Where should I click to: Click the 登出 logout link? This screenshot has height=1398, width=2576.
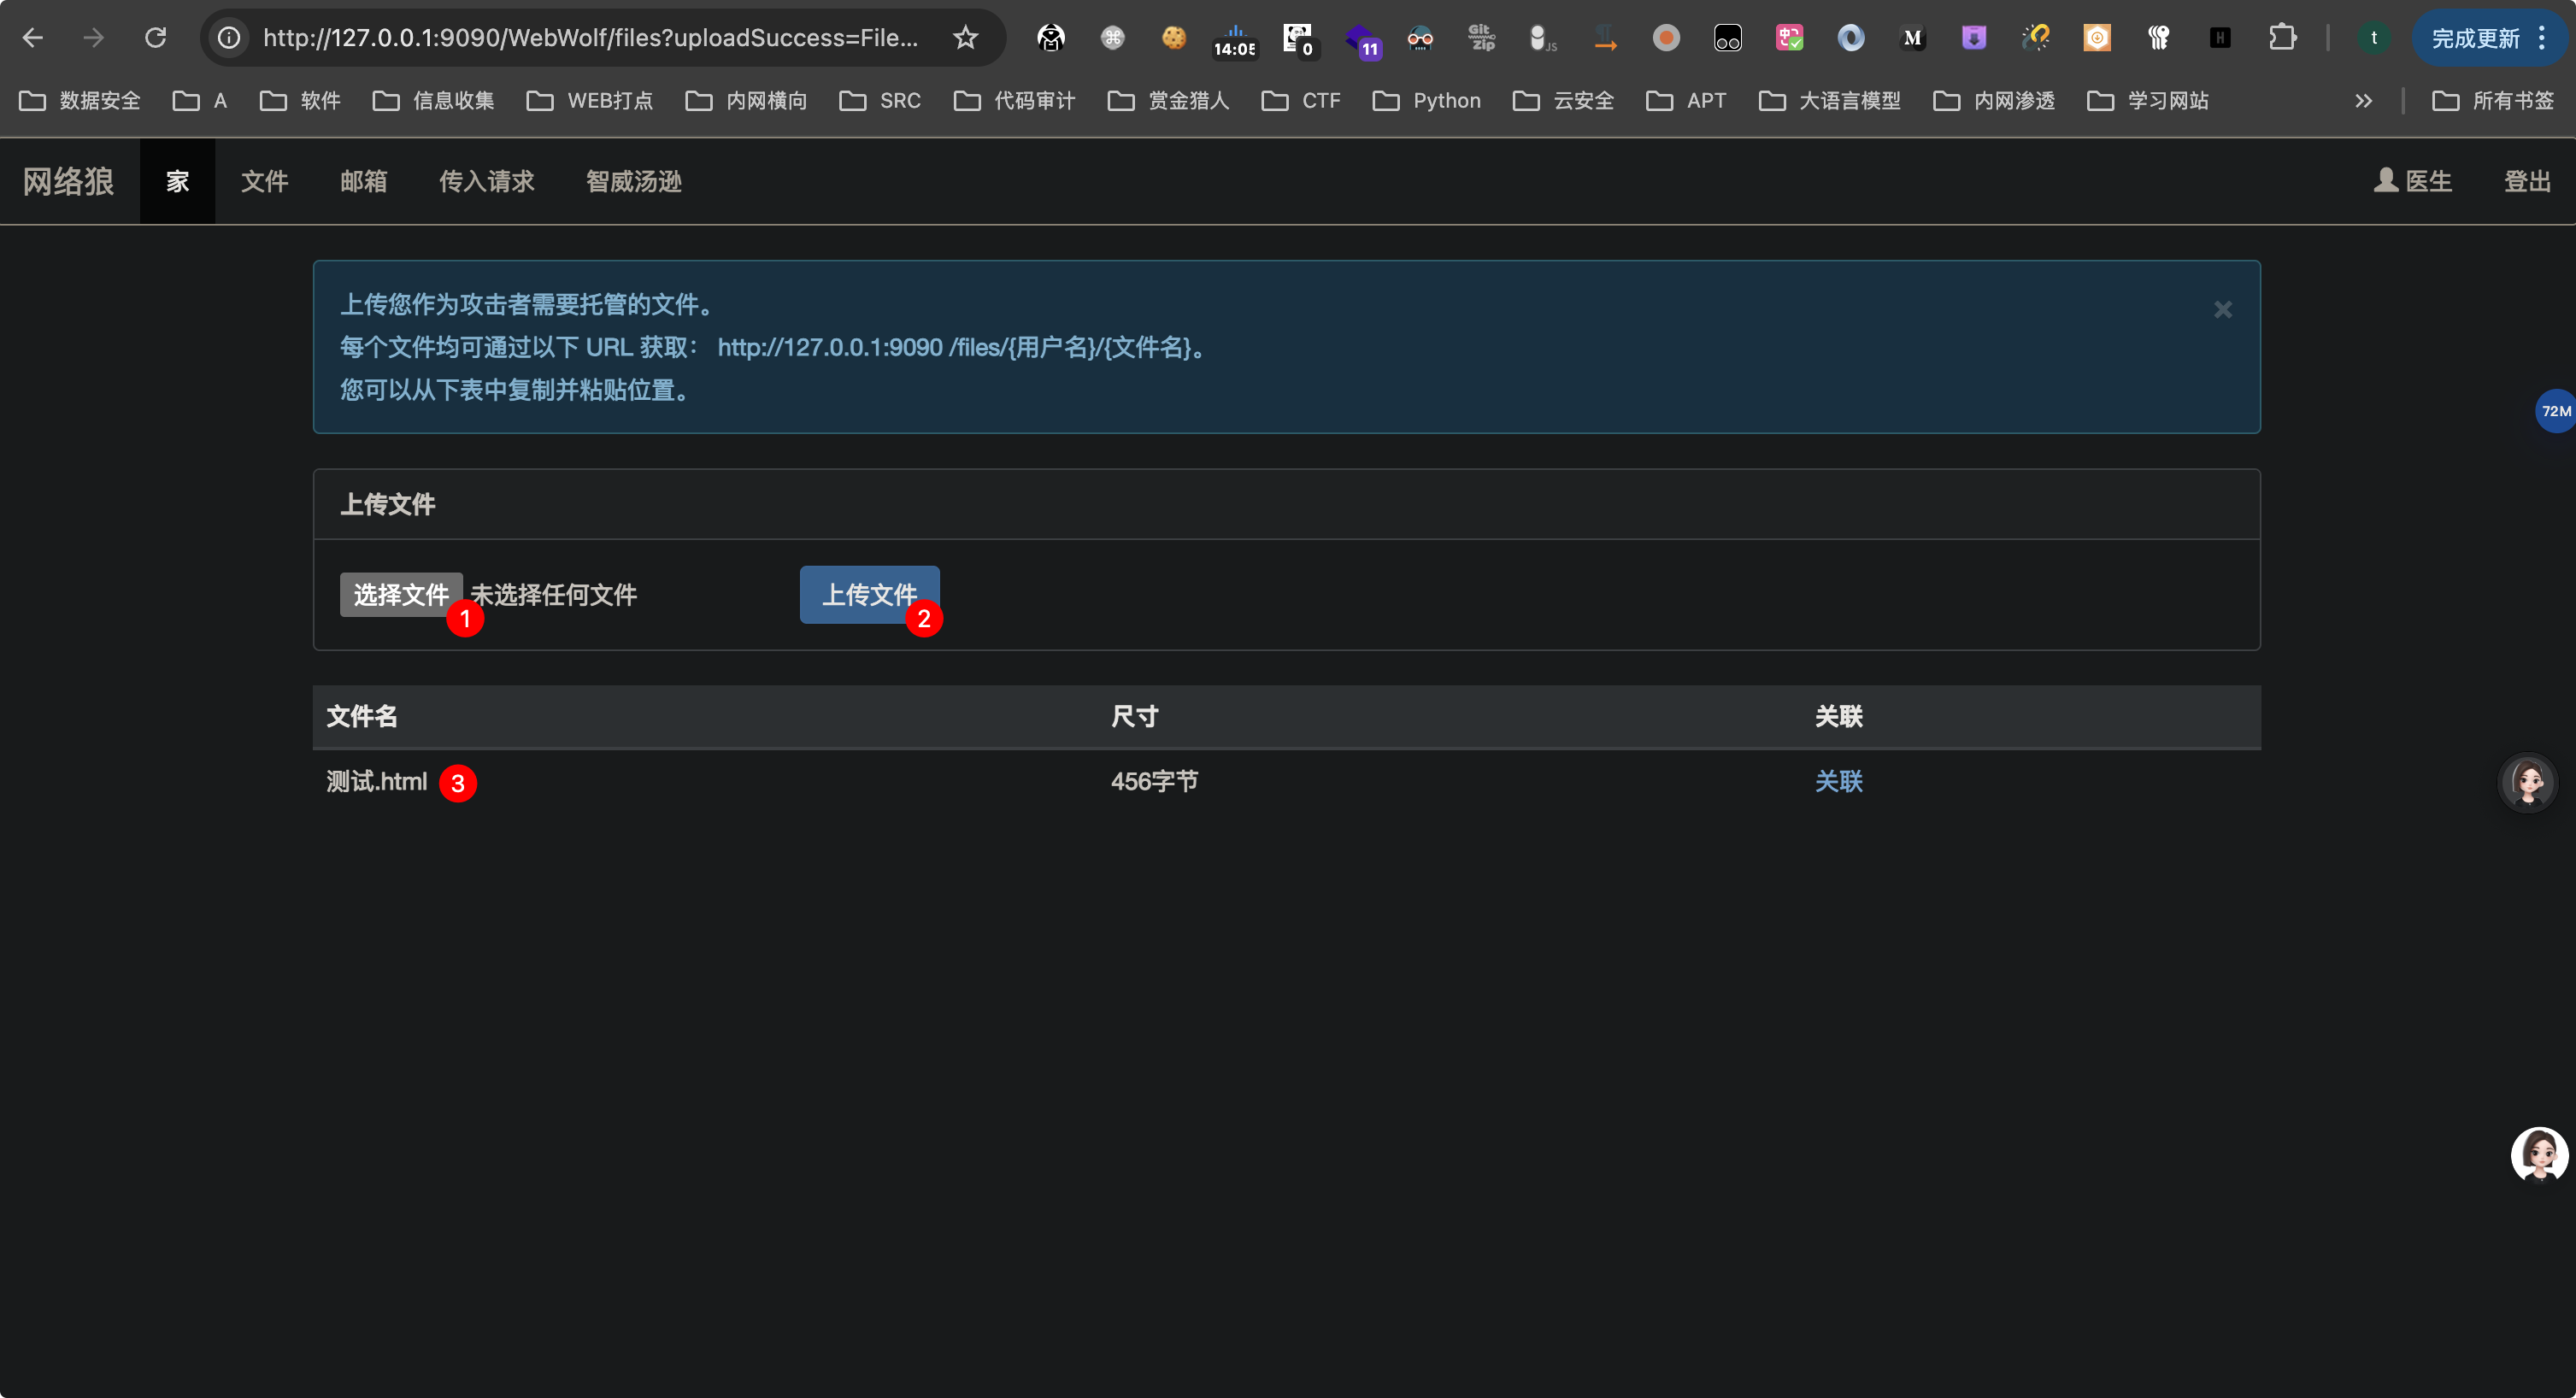click(2527, 181)
